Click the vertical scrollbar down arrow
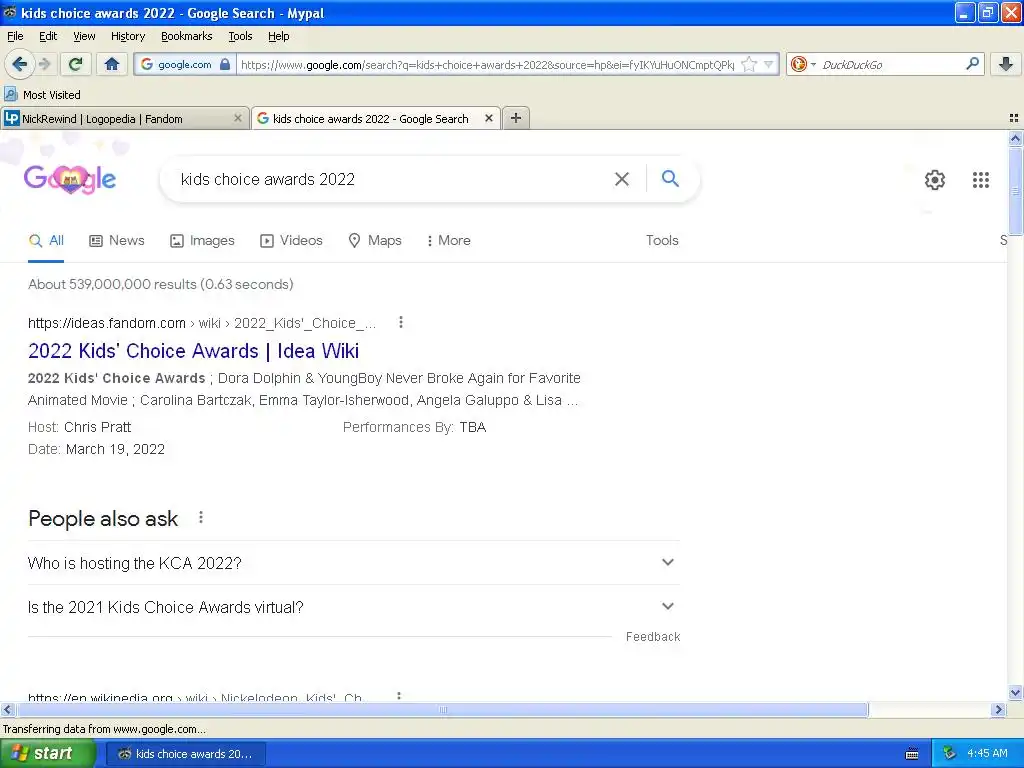The height and width of the screenshot is (768, 1024). 1015,692
